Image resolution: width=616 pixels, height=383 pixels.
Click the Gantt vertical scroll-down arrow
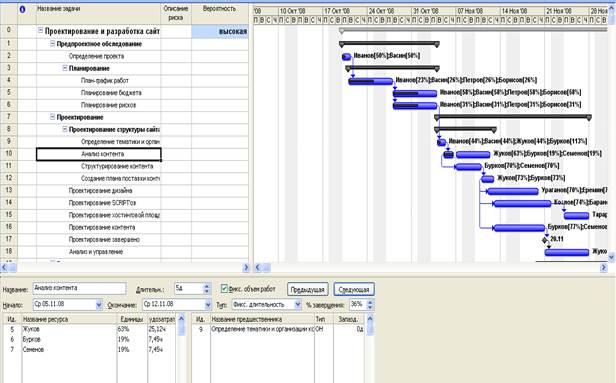point(611,257)
